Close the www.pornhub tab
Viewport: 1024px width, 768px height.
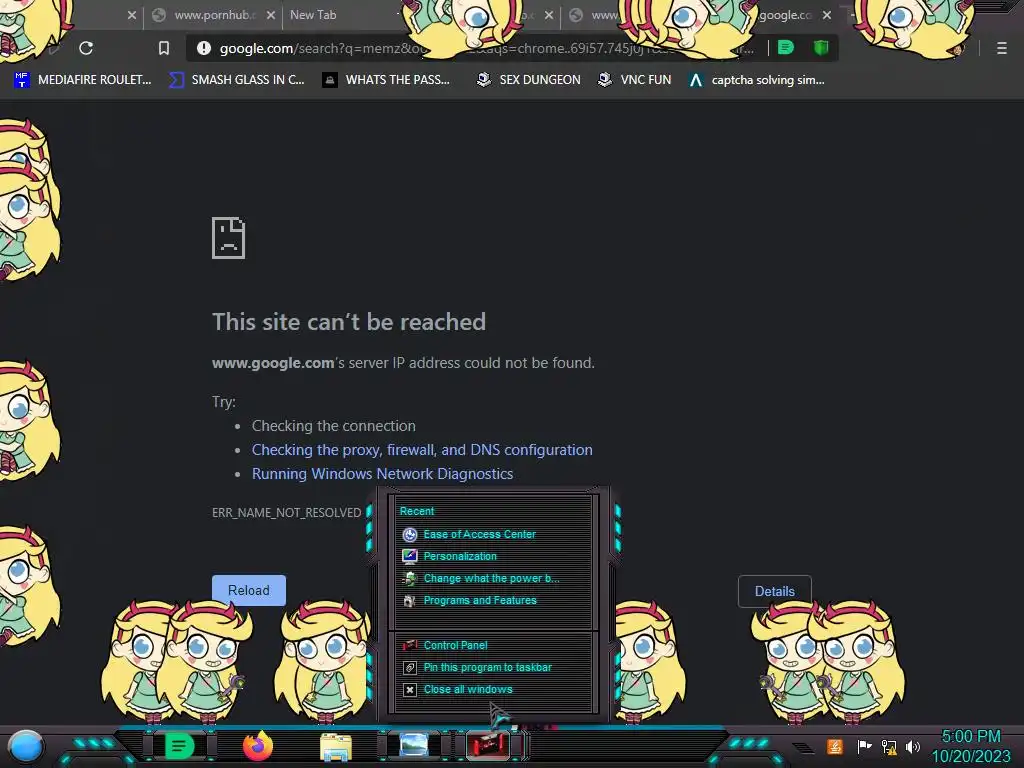[x=270, y=15]
